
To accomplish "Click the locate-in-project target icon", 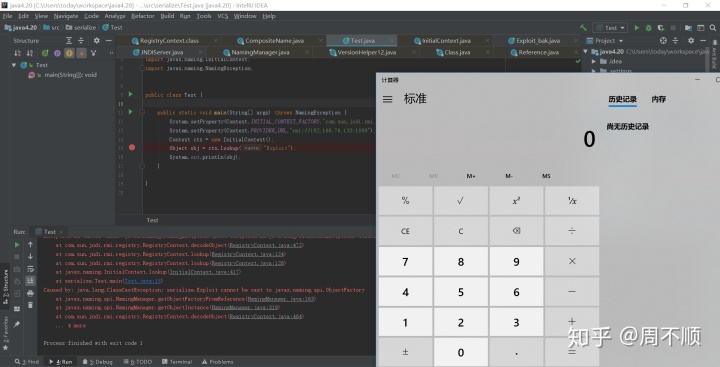I will tap(663, 40).
